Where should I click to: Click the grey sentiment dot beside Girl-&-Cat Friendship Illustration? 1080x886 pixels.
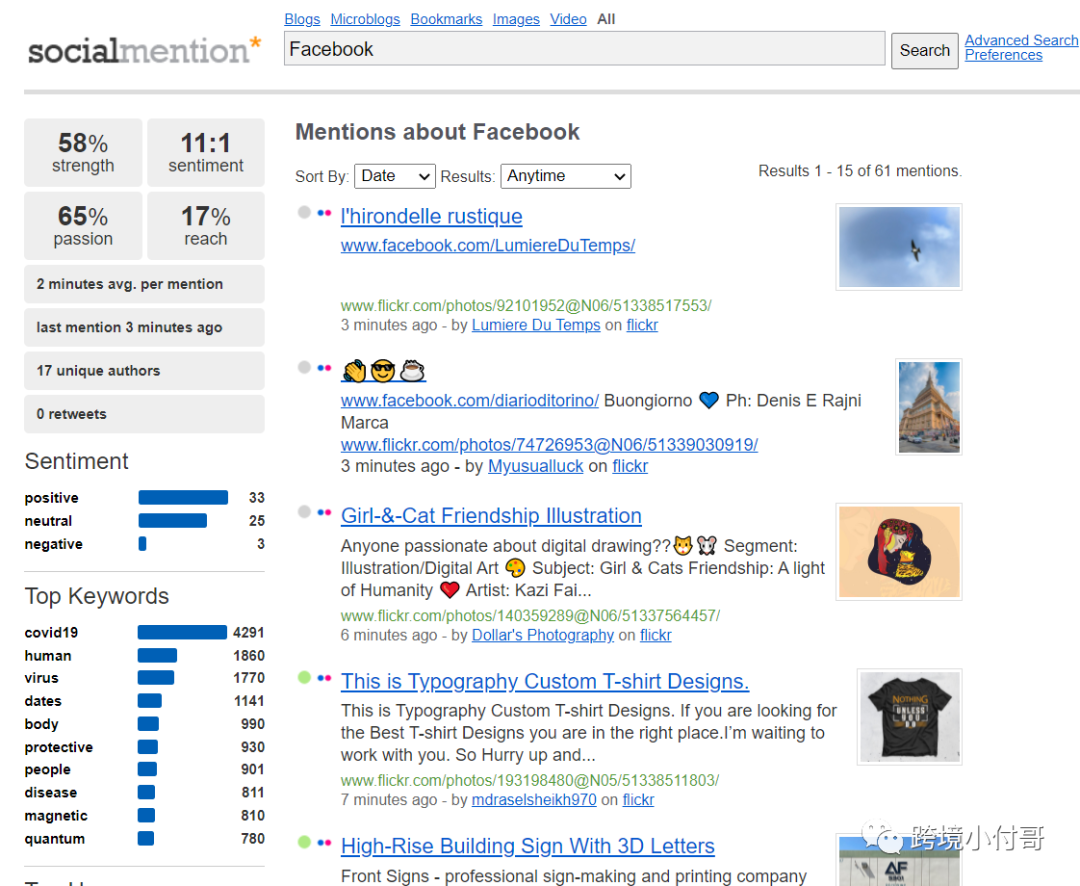click(304, 511)
